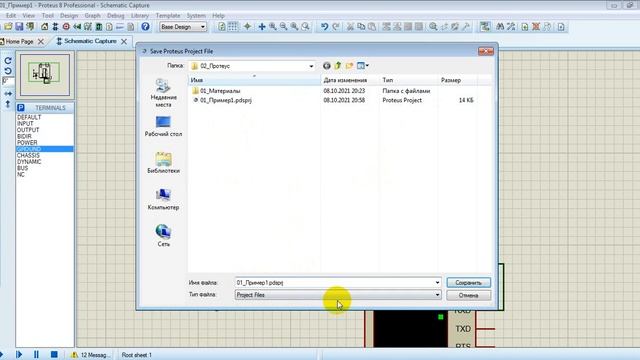Open the View menu
This screenshot has width=640, height=360.
point(29,16)
